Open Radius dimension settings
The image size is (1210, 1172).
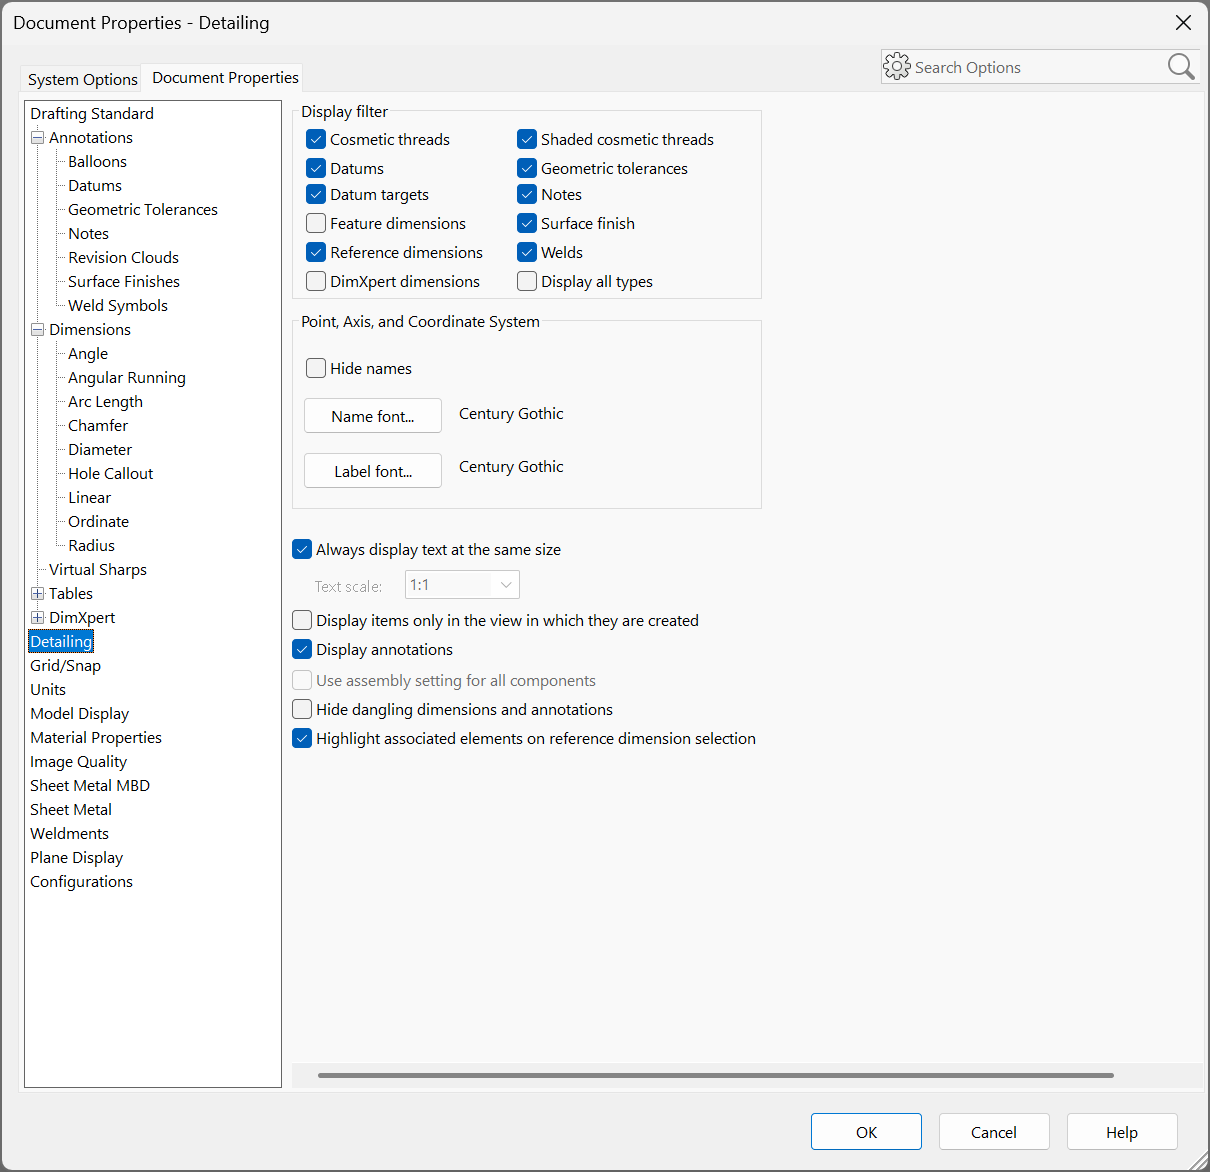tap(92, 546)
